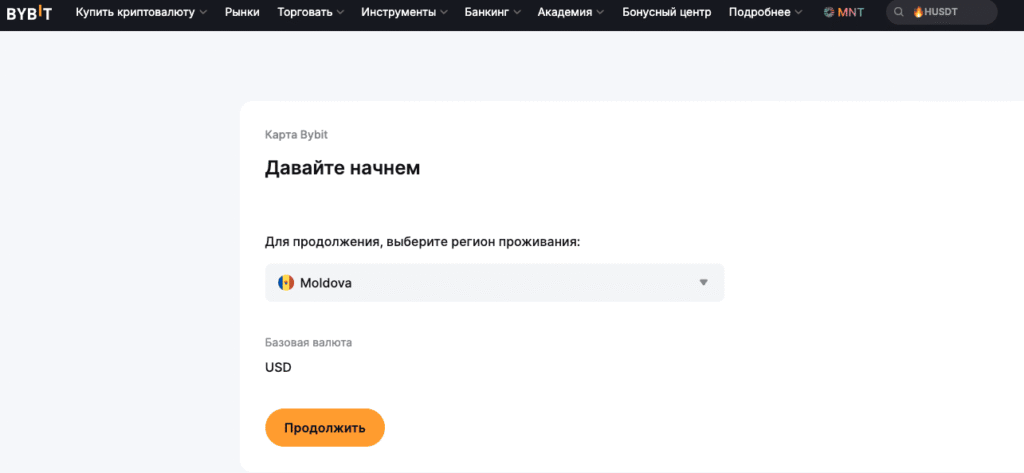The height and width of the screenshot is (473, 1024).
Task: Focus the HUSDT search field
Action: click(x=941, y=12)
